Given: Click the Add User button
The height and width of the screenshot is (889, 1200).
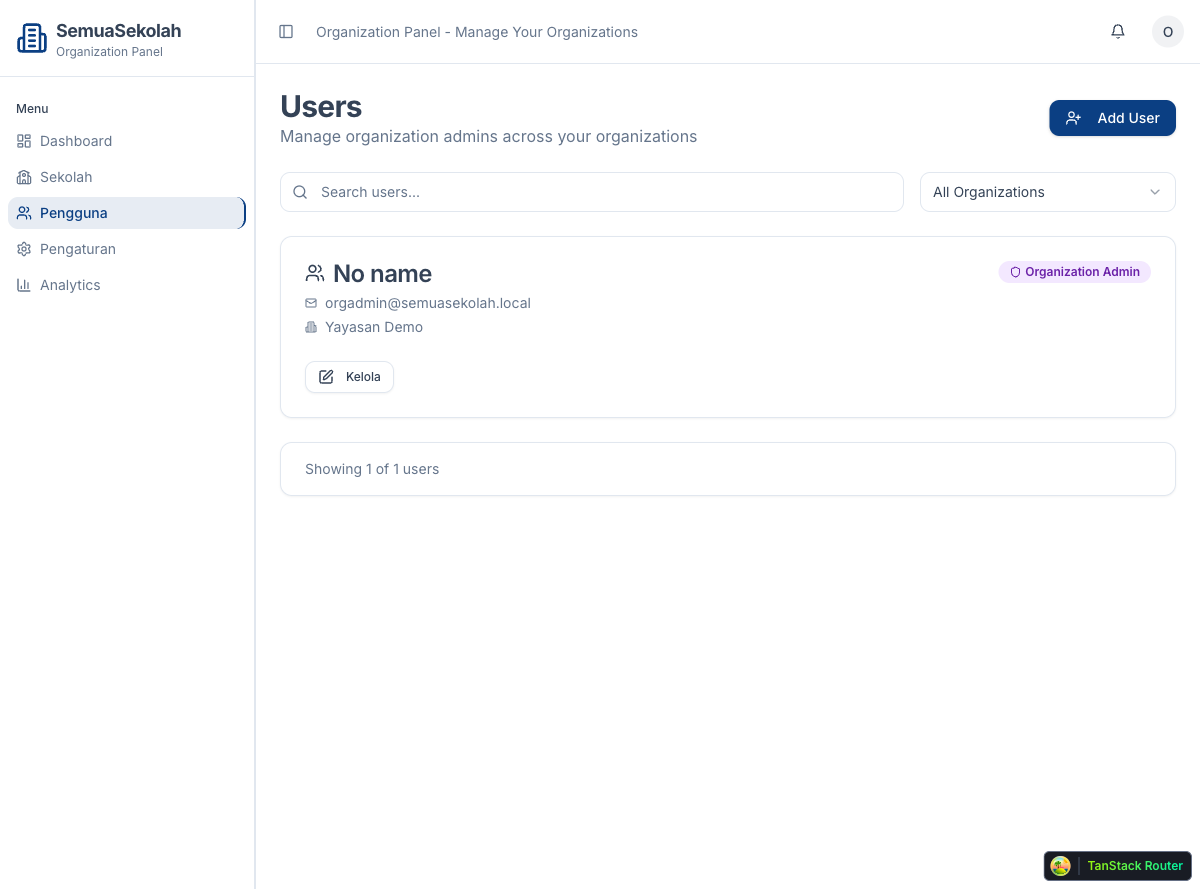Looking at the screenshot, I should pos(1112,117).
